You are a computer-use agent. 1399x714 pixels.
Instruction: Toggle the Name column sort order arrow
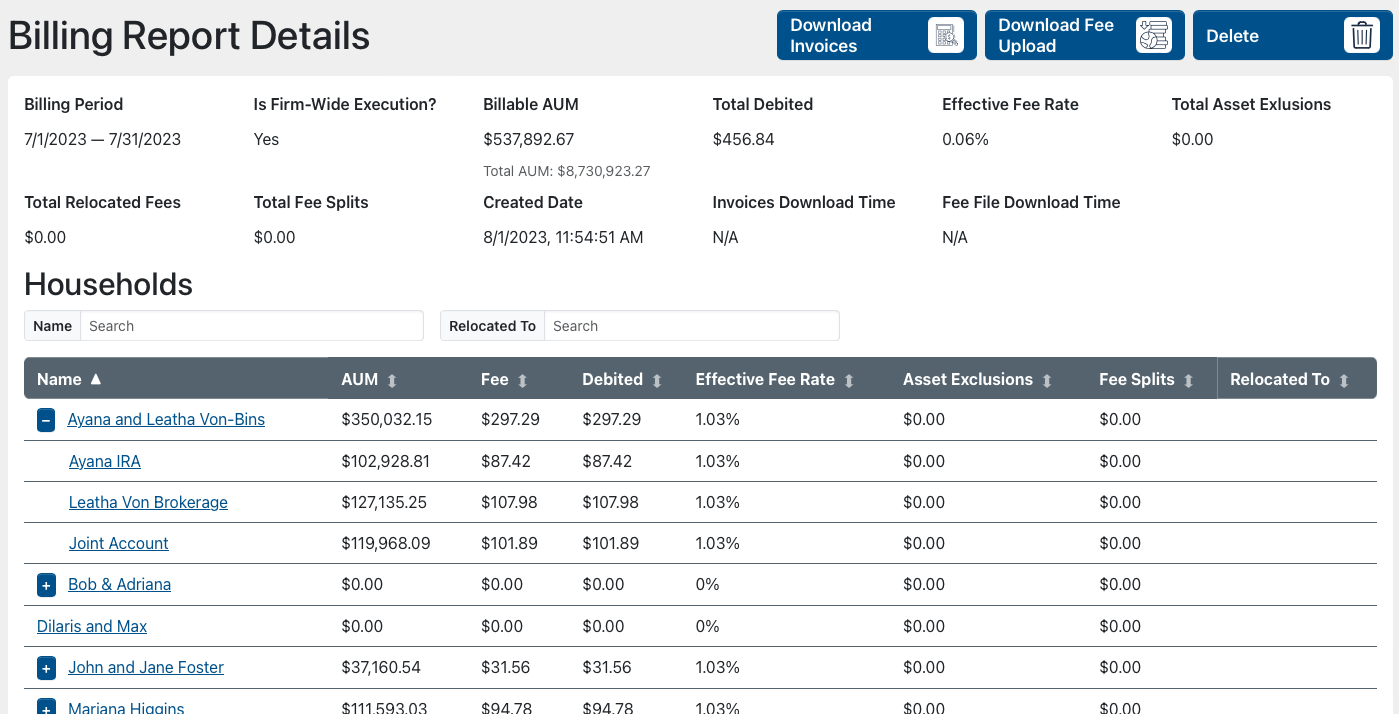(94, 379)
